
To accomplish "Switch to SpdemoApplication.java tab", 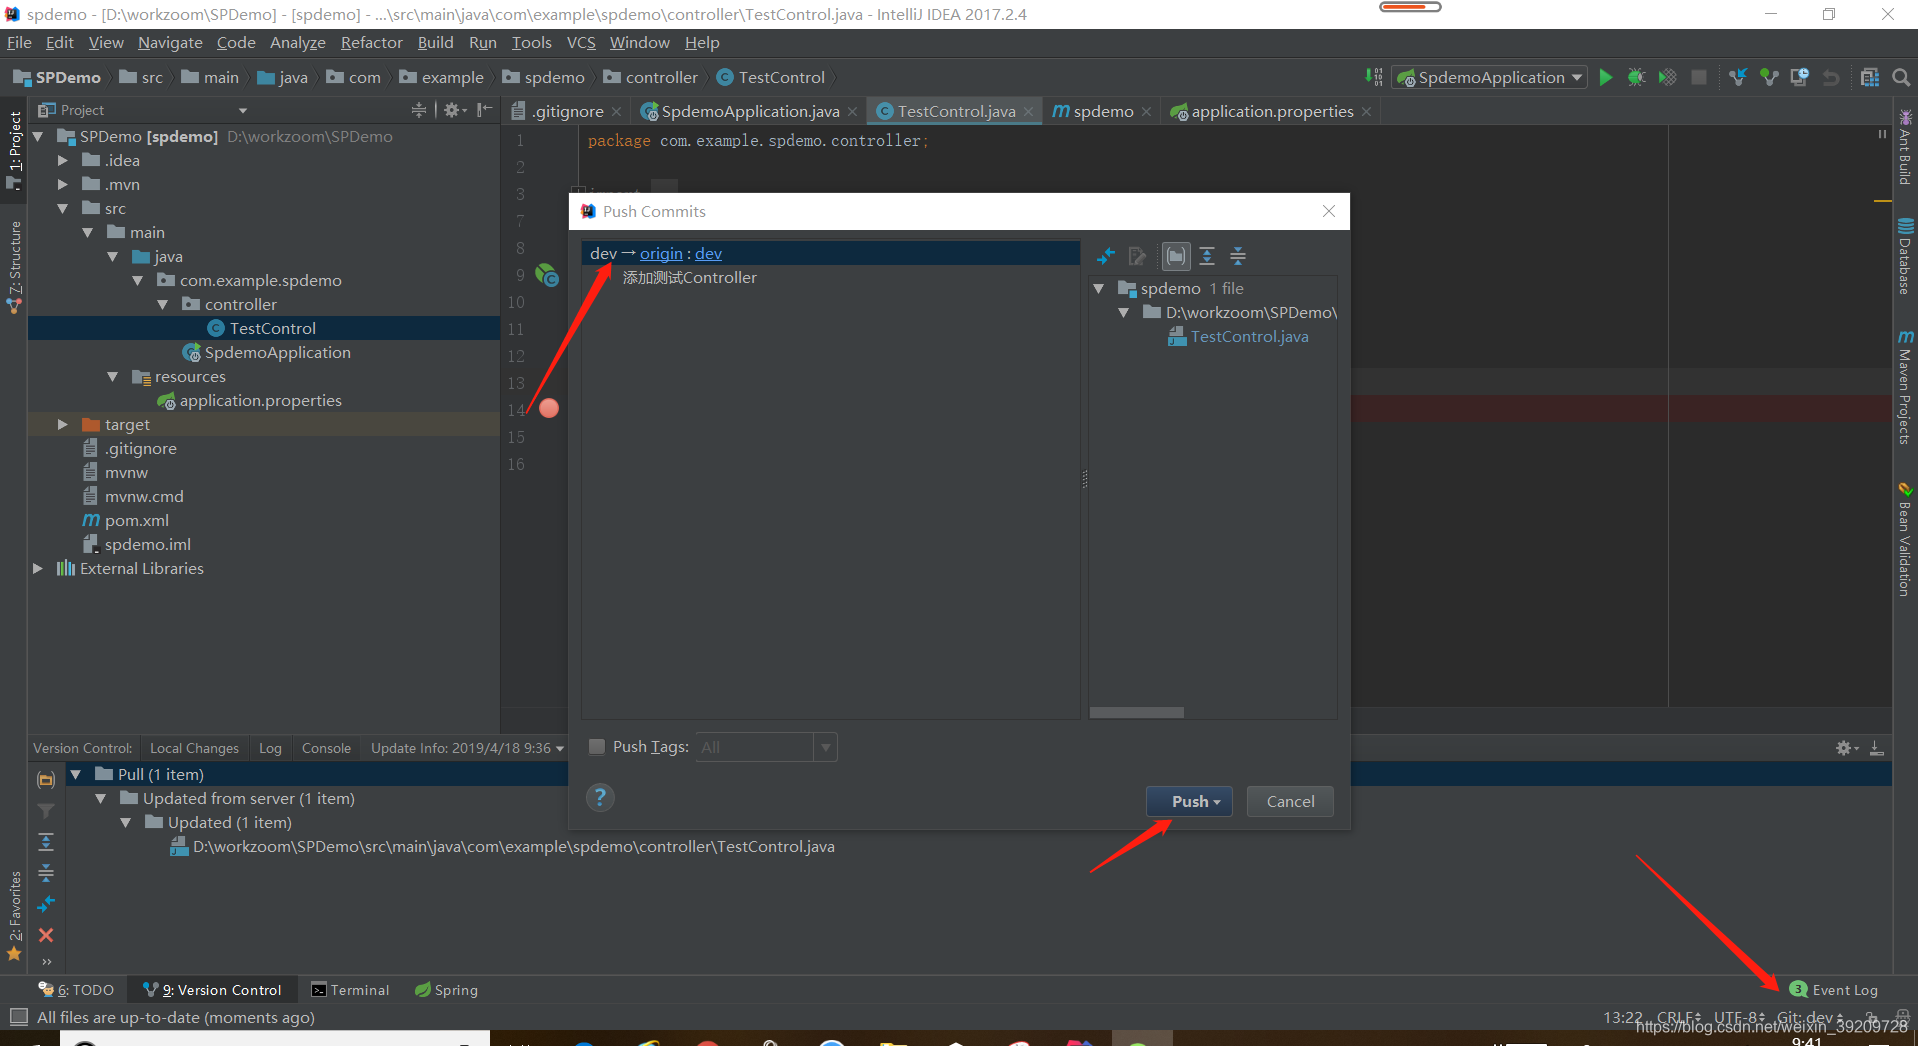I will 749,111.
